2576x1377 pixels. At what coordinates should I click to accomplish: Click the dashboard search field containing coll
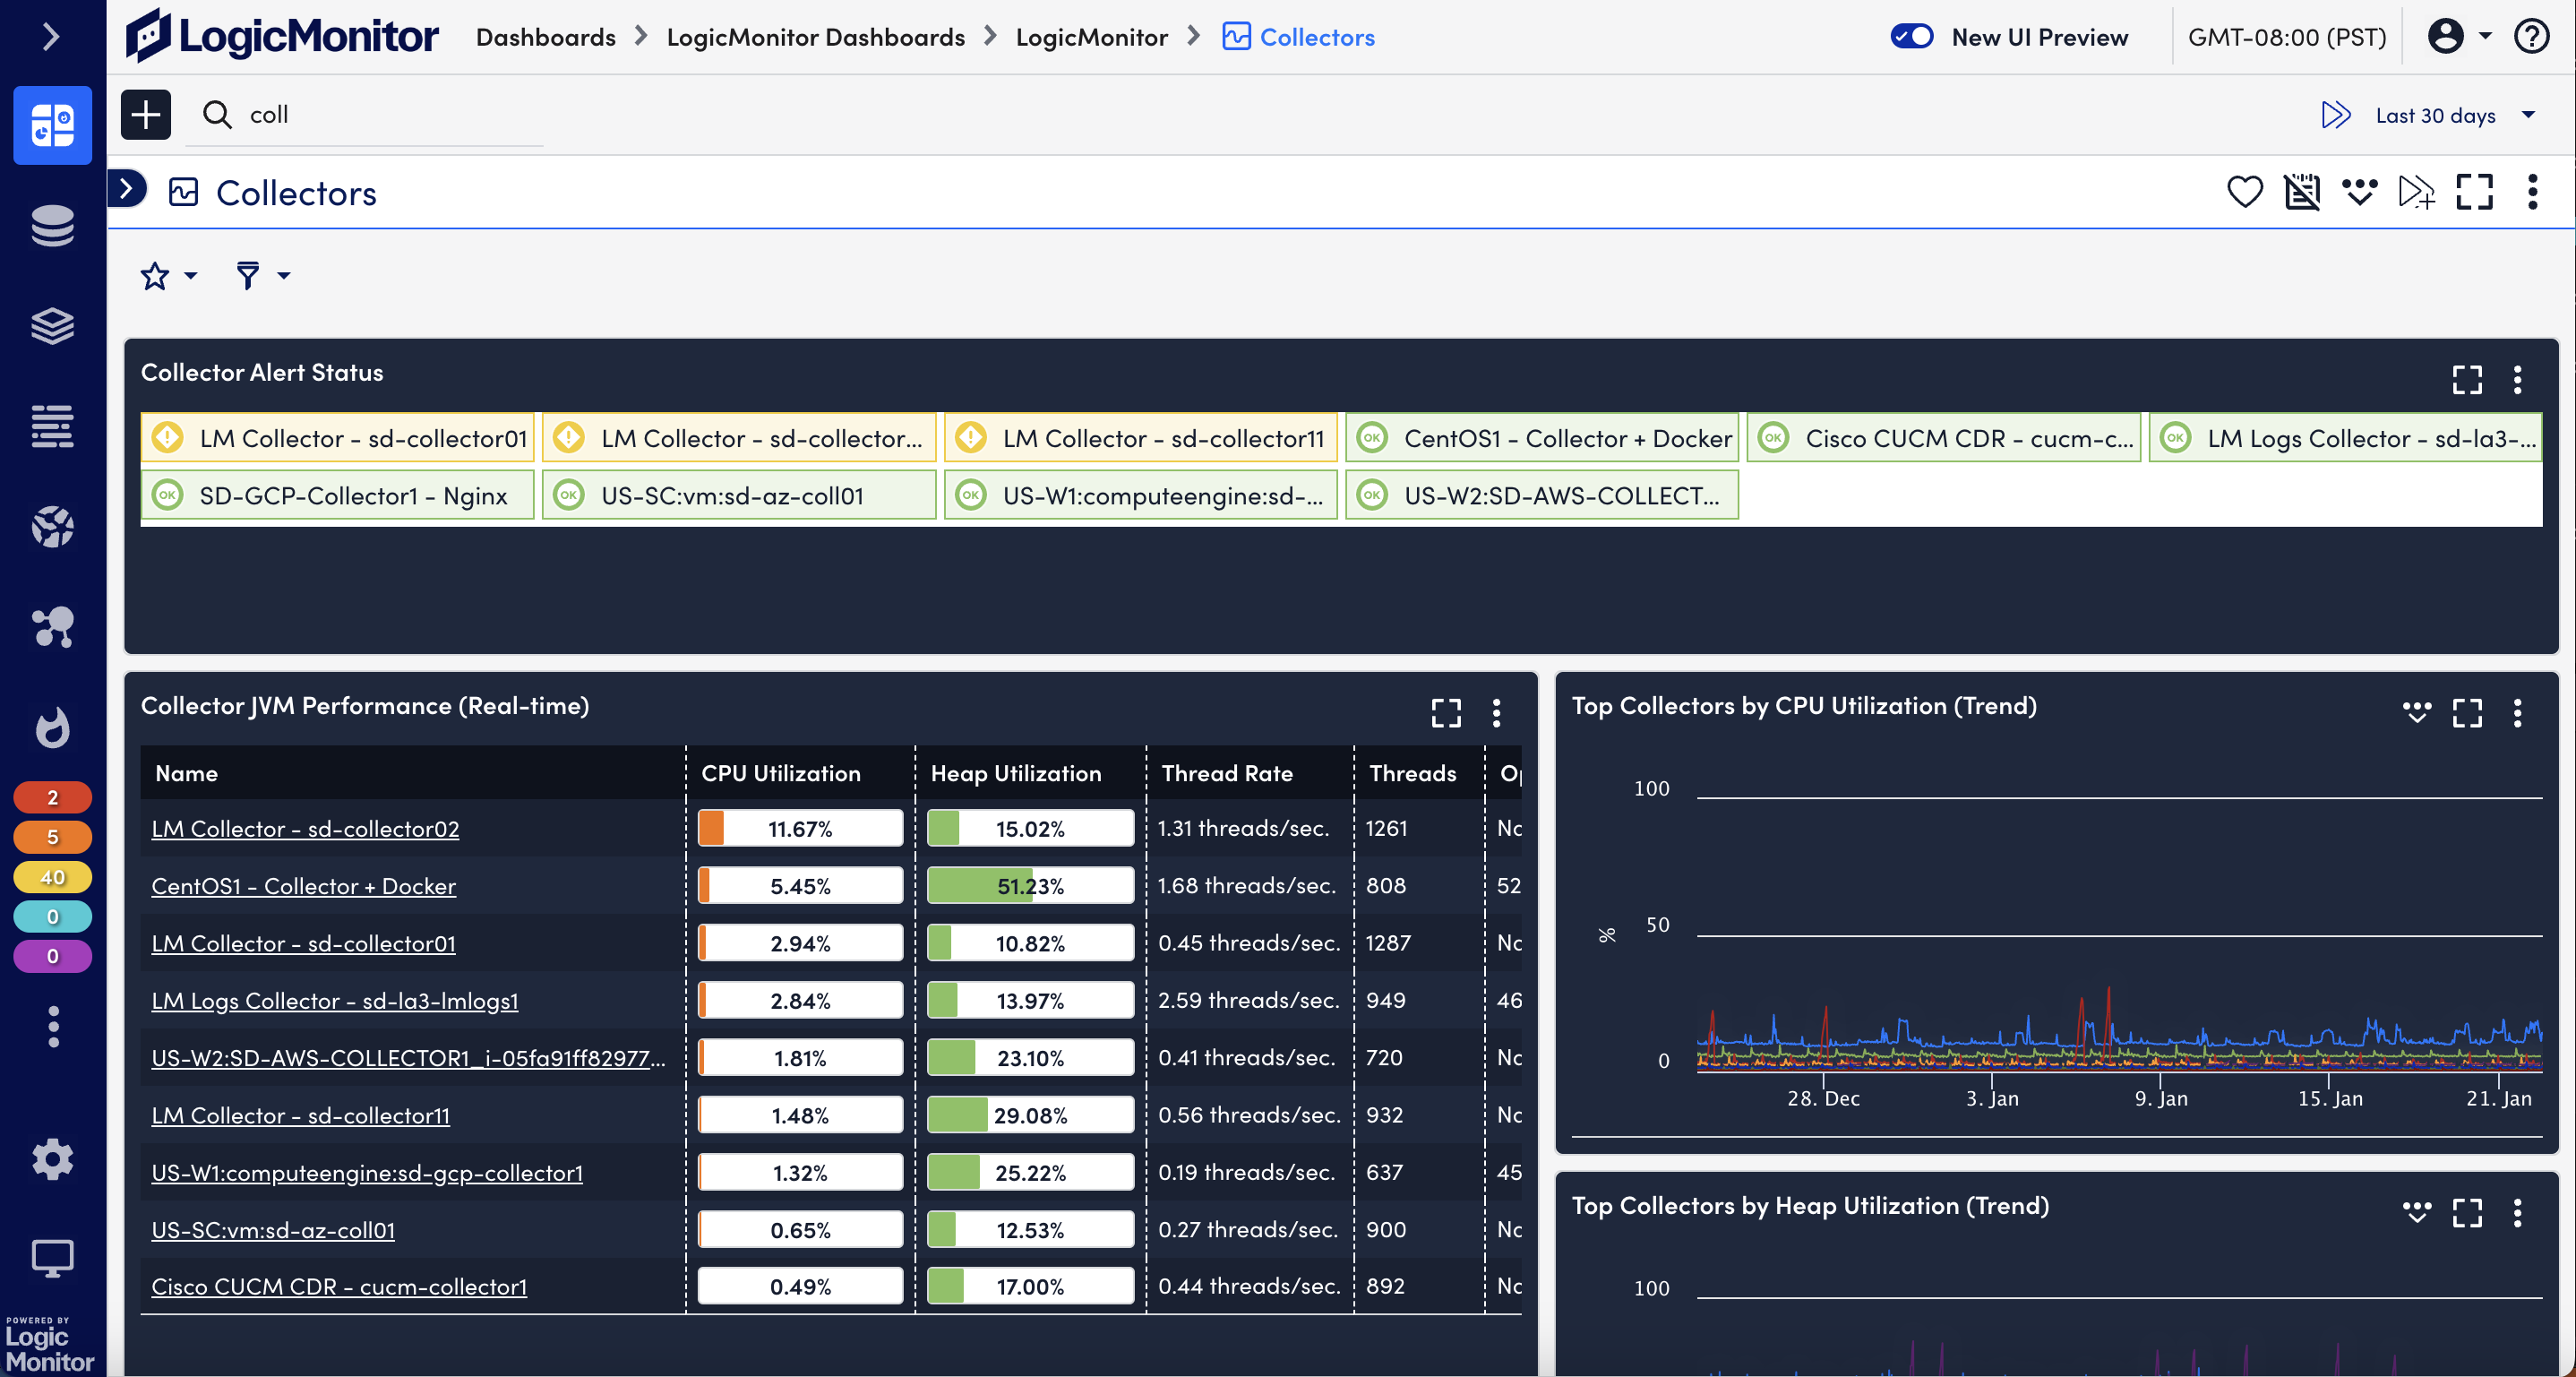[x=380, y=115]
